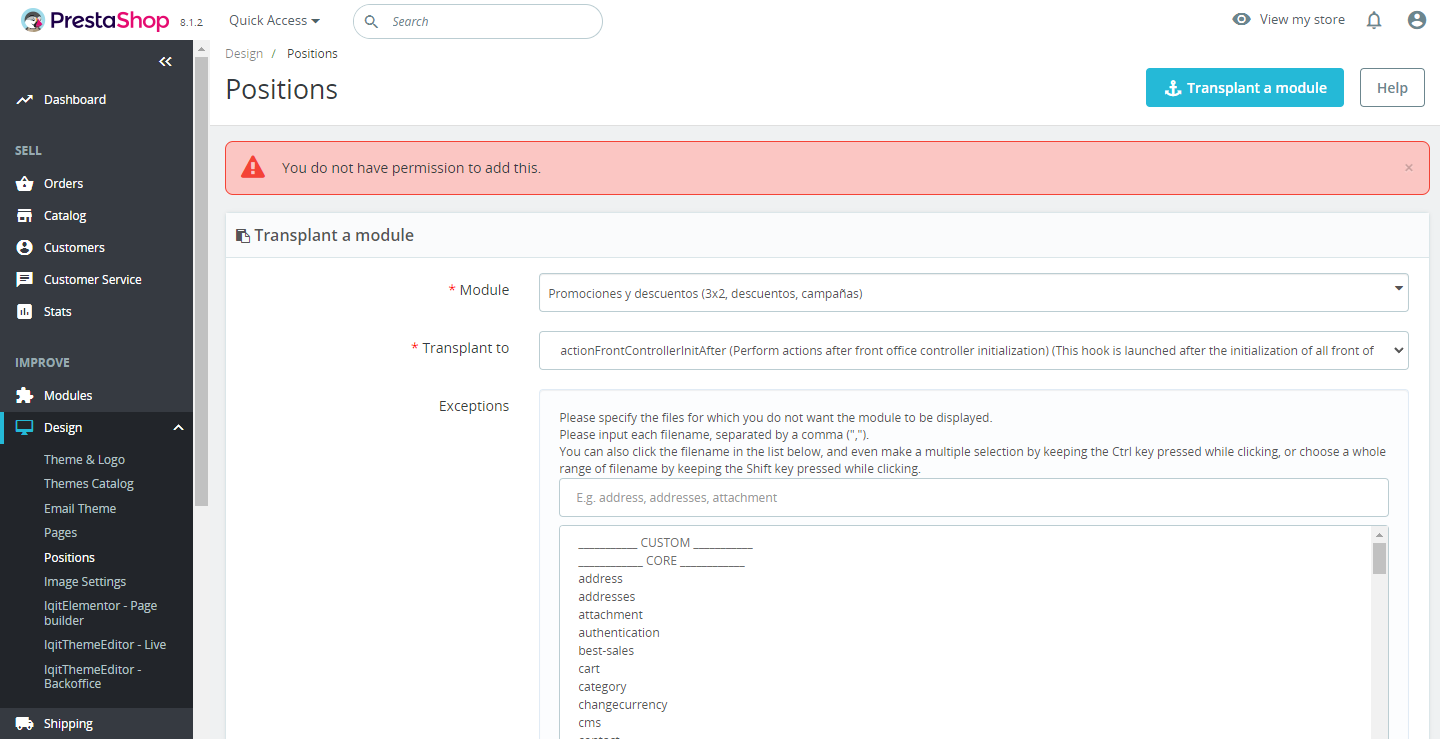The width and height of the screenshot is (1440, 739).
Task: Open the Transplant to hook dropdown
Action: coord(973,350)
